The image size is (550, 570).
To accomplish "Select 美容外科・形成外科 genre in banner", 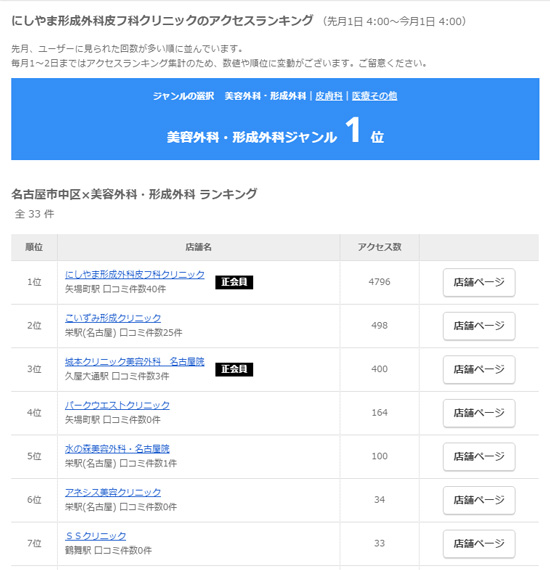I will (265, 96).
